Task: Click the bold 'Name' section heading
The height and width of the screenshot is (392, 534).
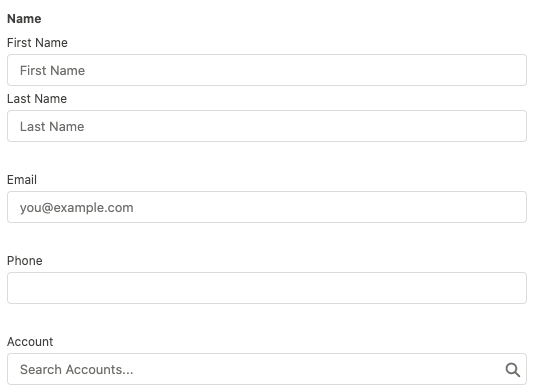Action: click(24, 19)
